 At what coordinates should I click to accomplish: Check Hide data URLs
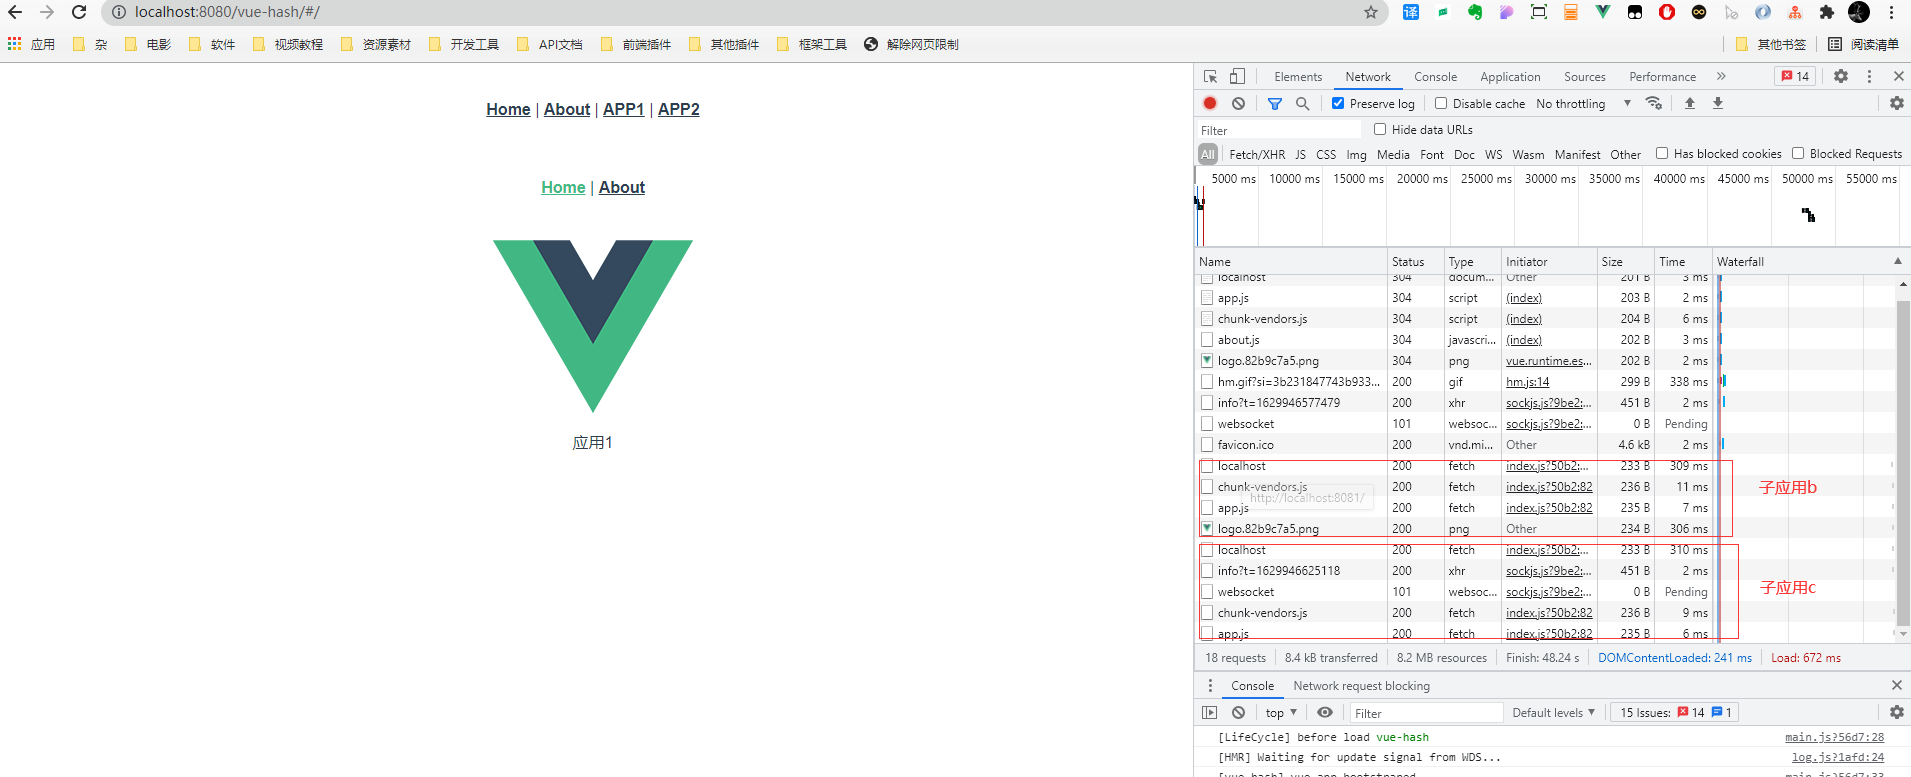1380,129
